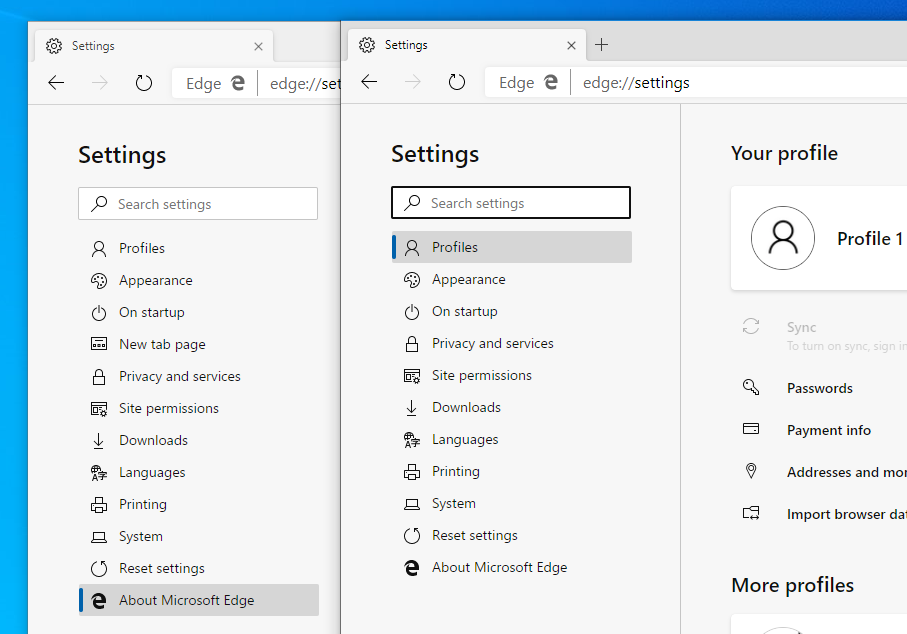Open About Microsoft Edge in right window sidebar
This screenshot has height=634, width=907.
pyautogui.click(x=511, y=567)
